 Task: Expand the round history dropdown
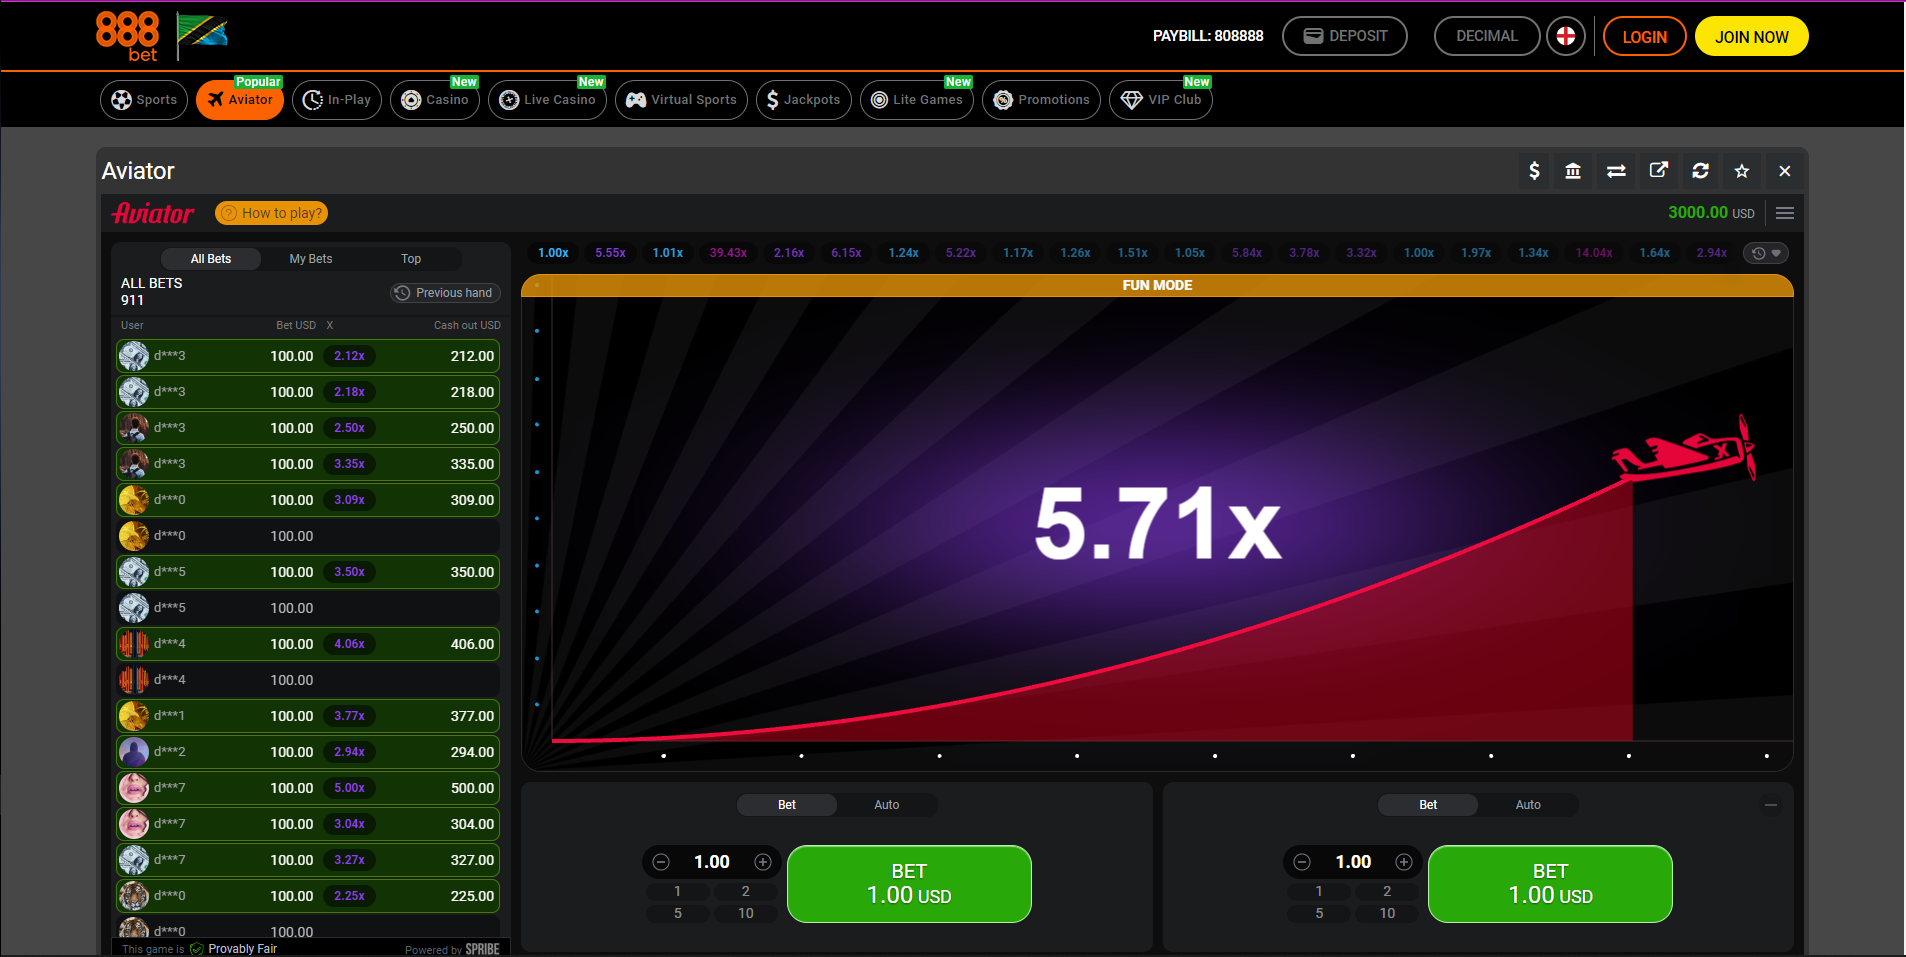click(x=1766, y=253)
